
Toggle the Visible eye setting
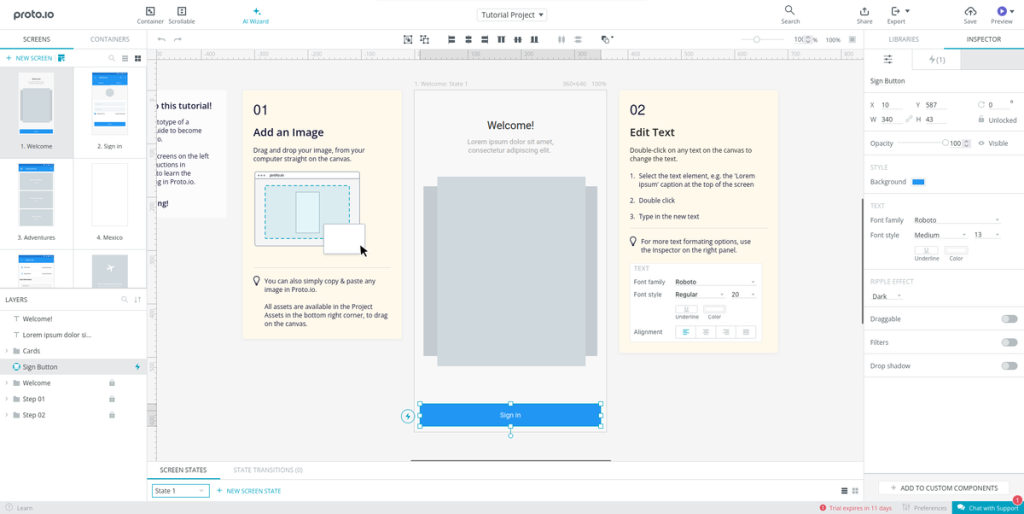pos(993,143)
